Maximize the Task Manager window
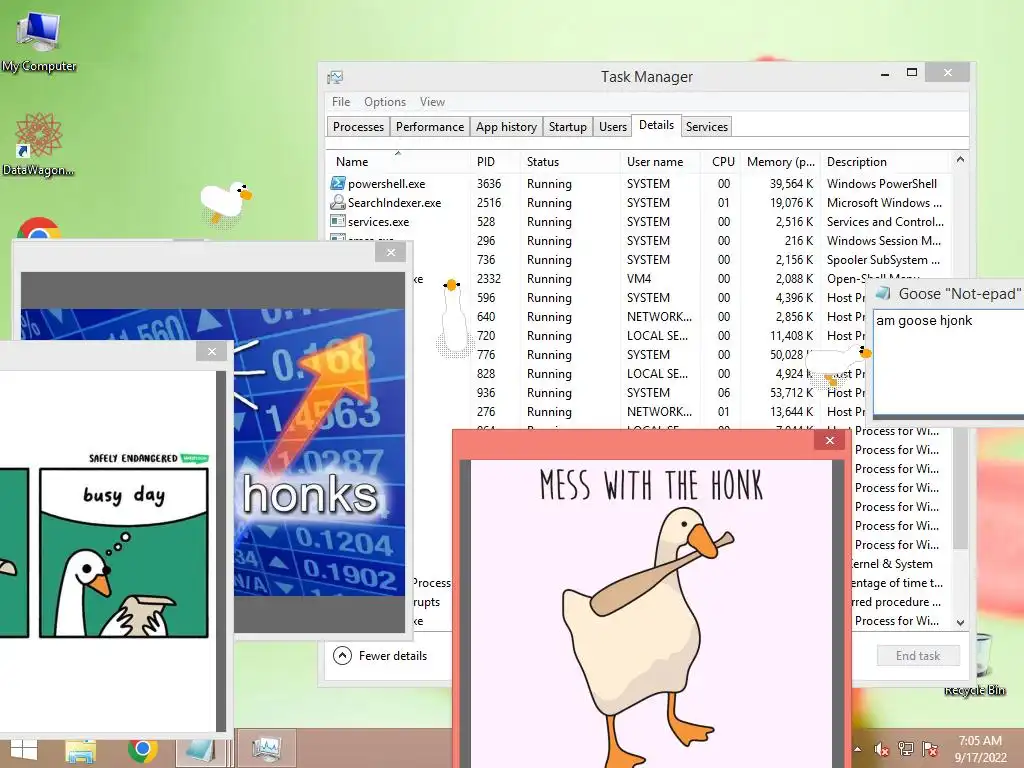1024x768 pixels. (912, 72)
